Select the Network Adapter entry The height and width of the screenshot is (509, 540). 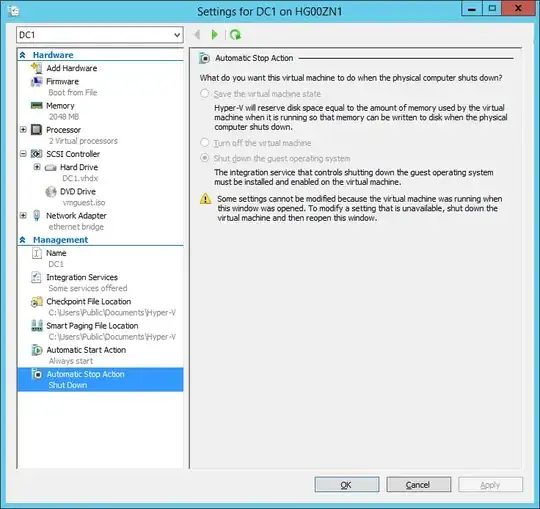tap(76, 216)
